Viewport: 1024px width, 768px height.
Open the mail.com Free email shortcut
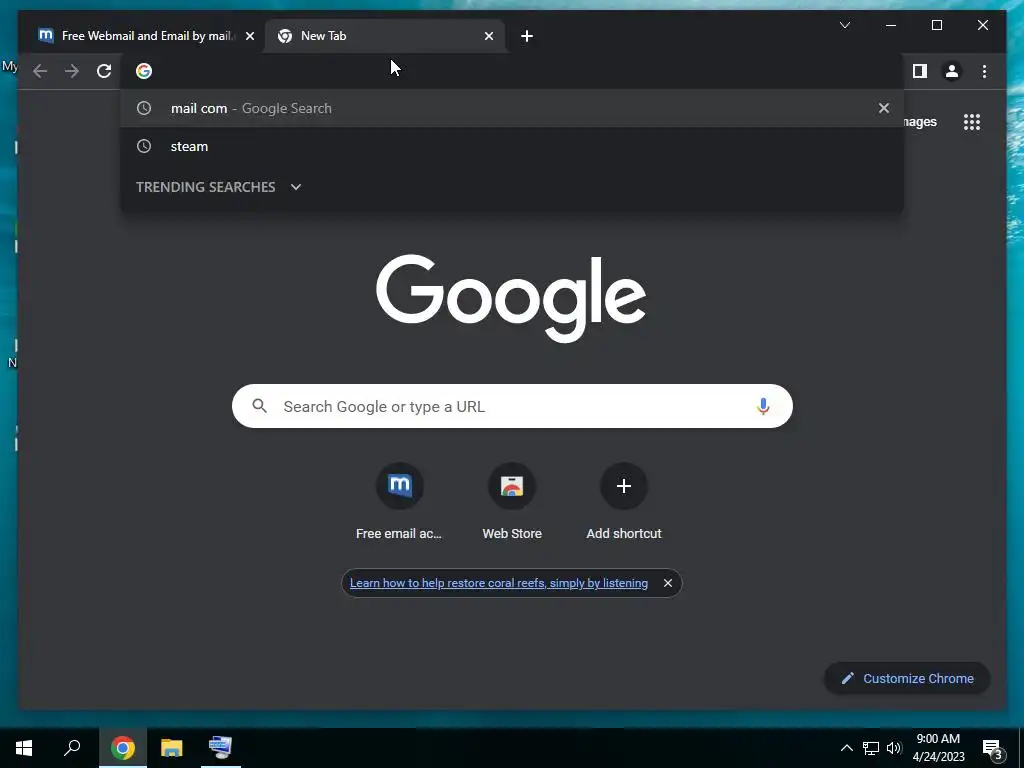click(x=399, y=502)
